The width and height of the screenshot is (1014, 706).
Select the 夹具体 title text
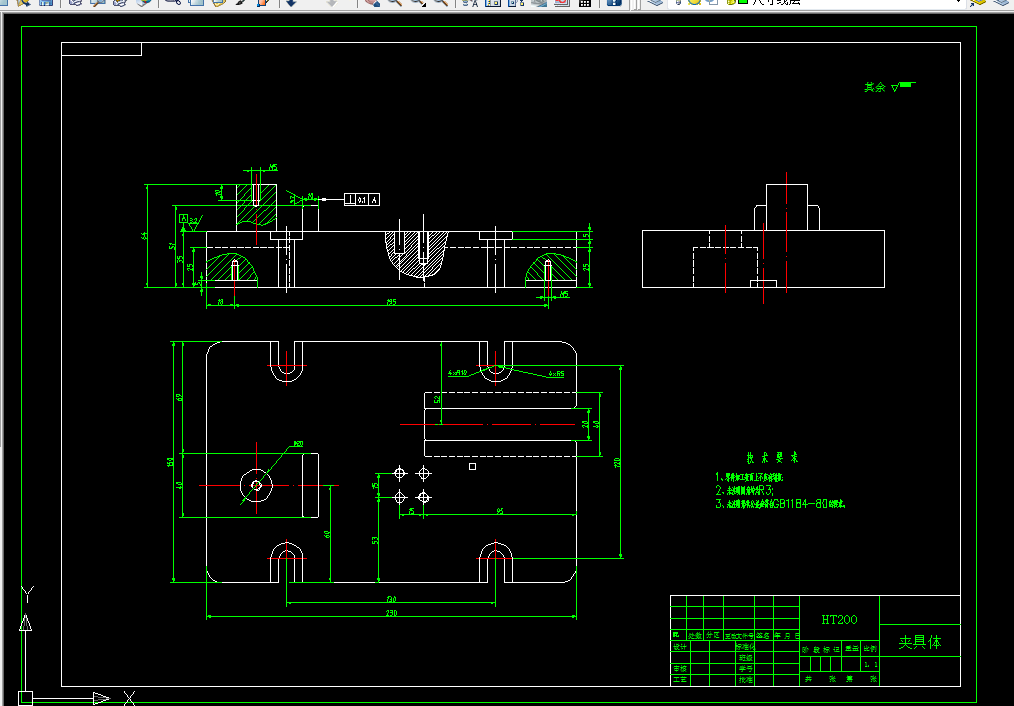[920, 642]
